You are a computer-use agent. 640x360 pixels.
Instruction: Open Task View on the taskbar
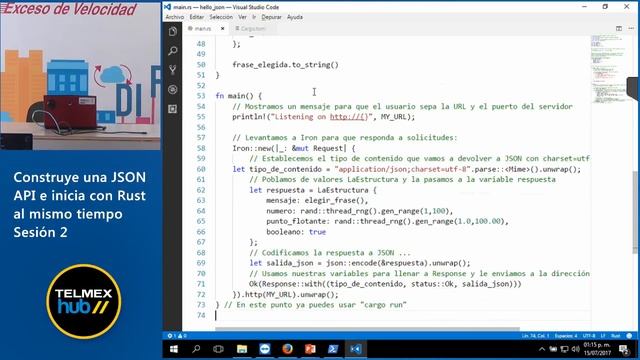(218, 349)
